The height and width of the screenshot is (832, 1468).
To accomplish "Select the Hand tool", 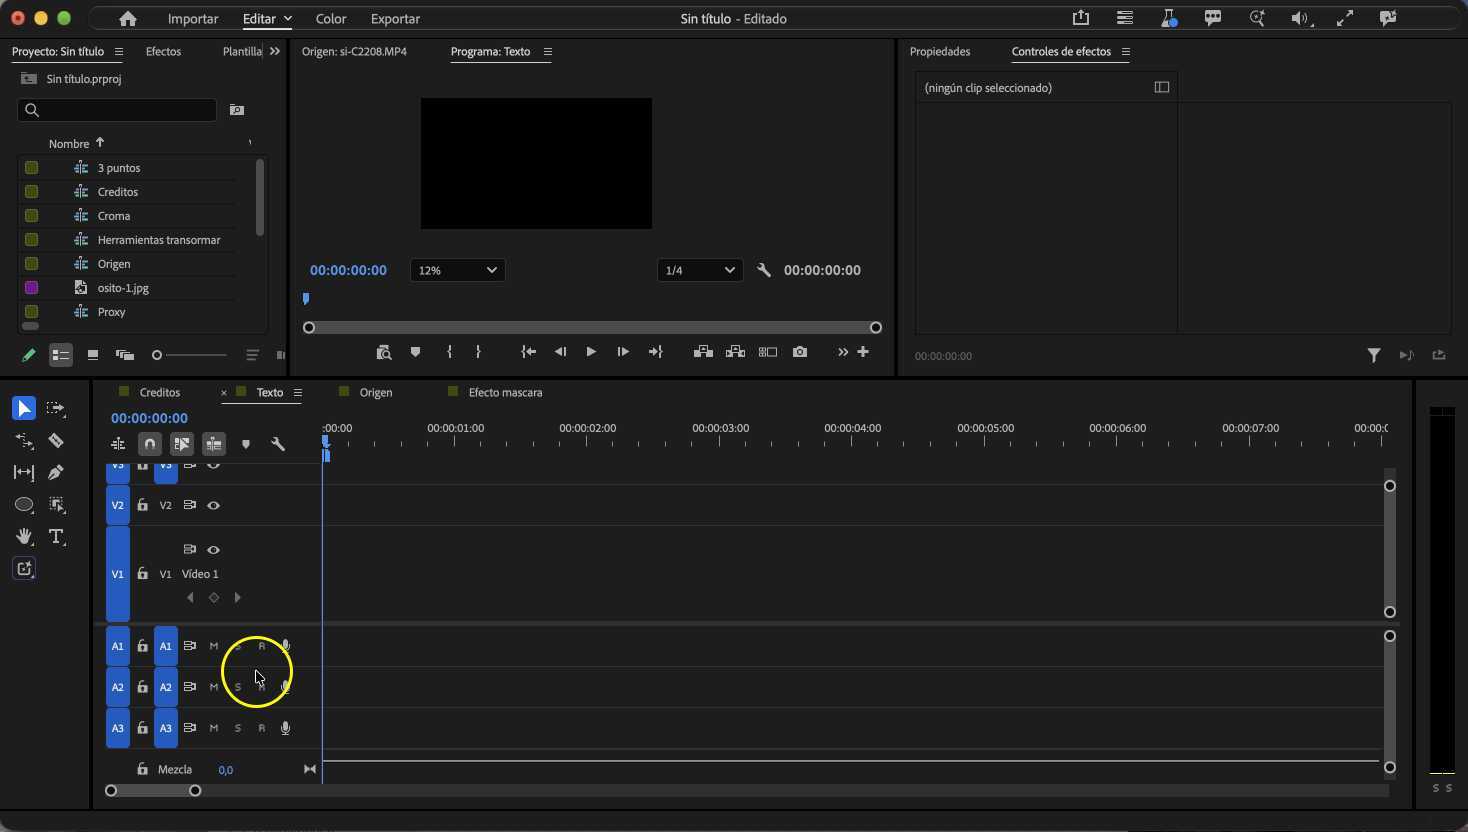I will click(24, 537).
